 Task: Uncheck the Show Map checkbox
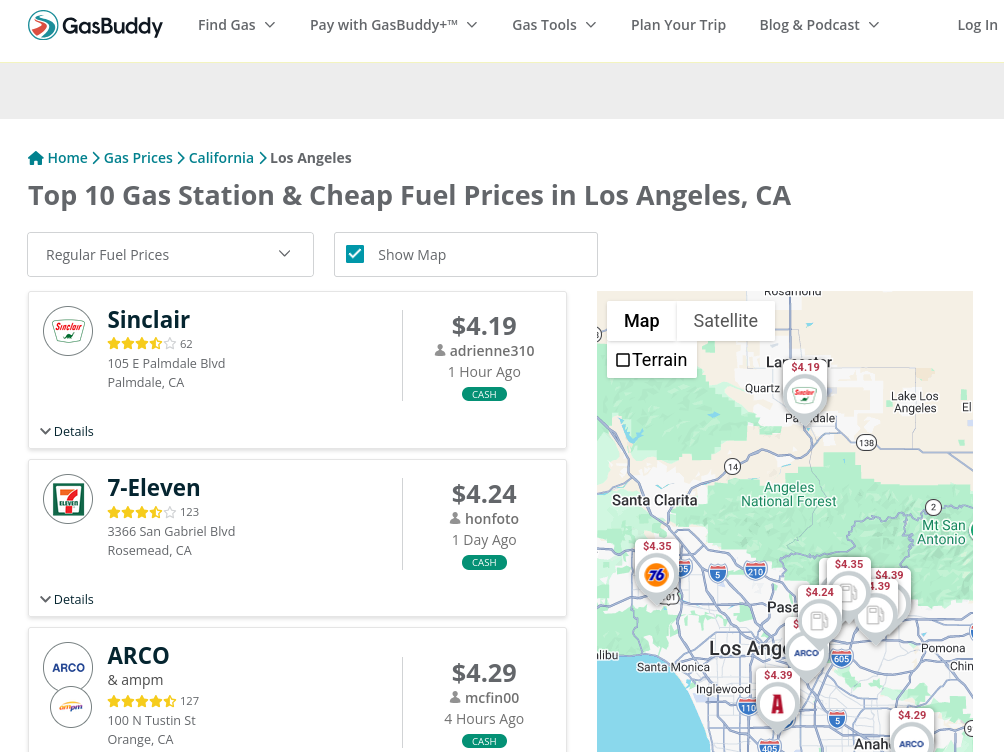coord(355,254)
